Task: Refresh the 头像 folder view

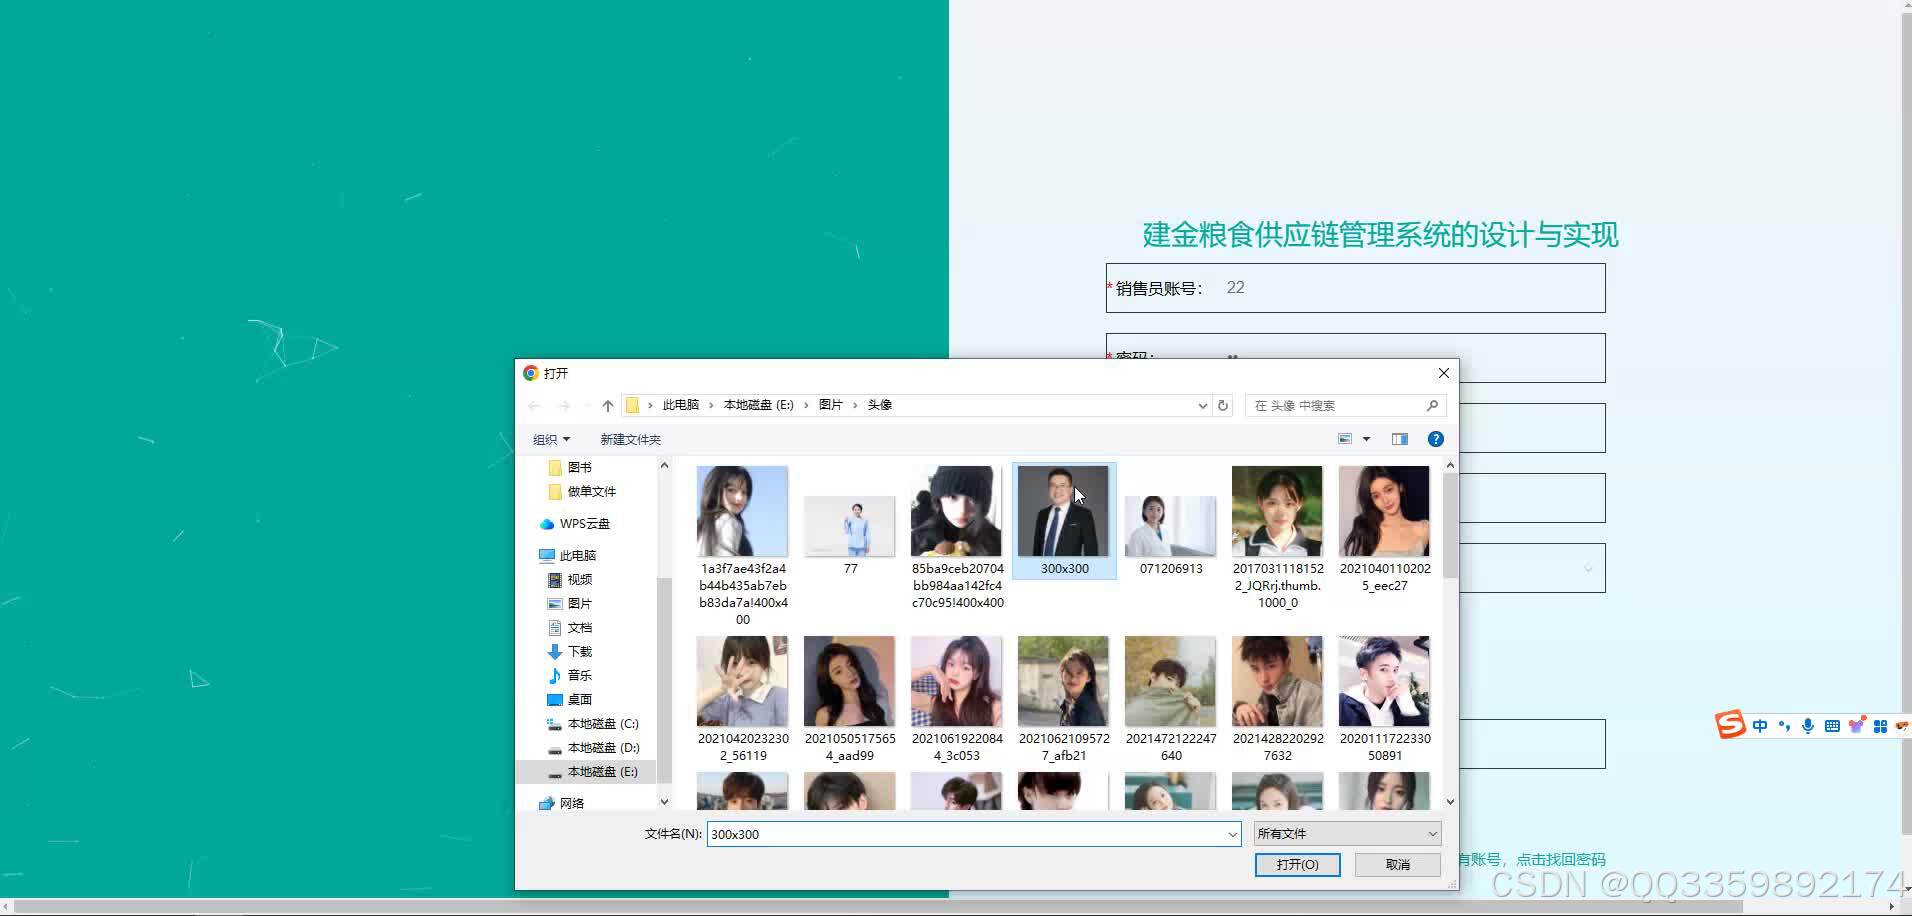Action: tap(1222, 405)
